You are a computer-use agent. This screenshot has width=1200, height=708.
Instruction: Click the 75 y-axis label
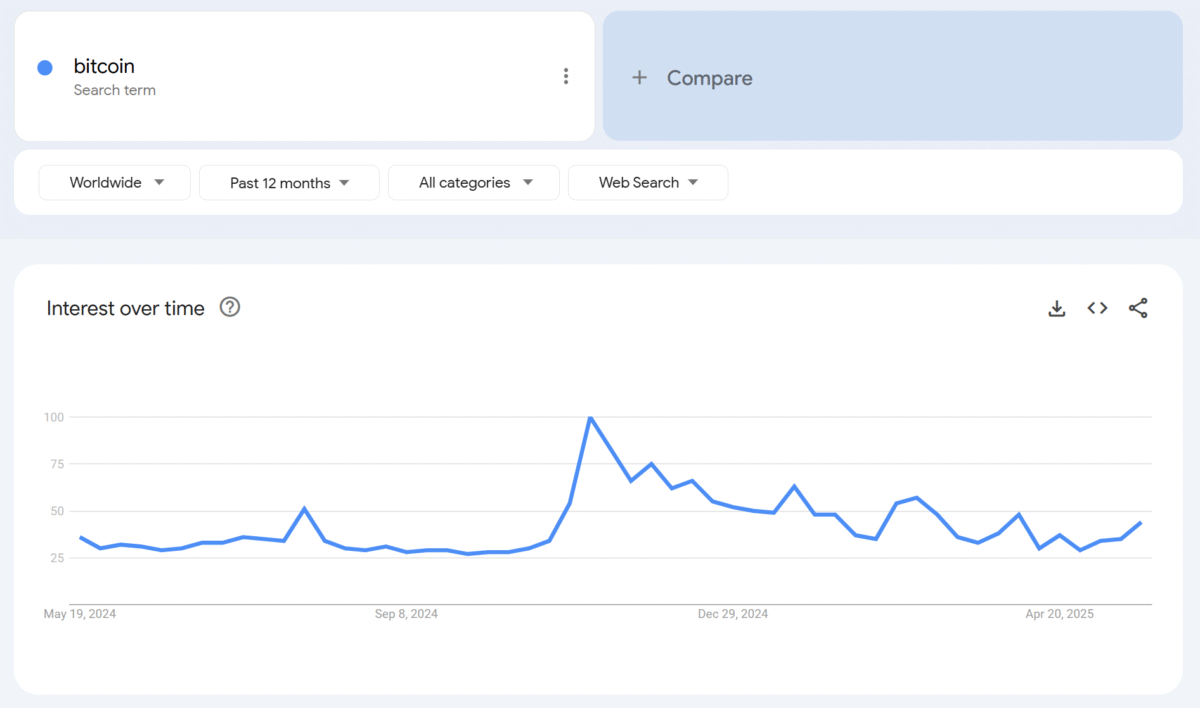(x=57, y=464)
